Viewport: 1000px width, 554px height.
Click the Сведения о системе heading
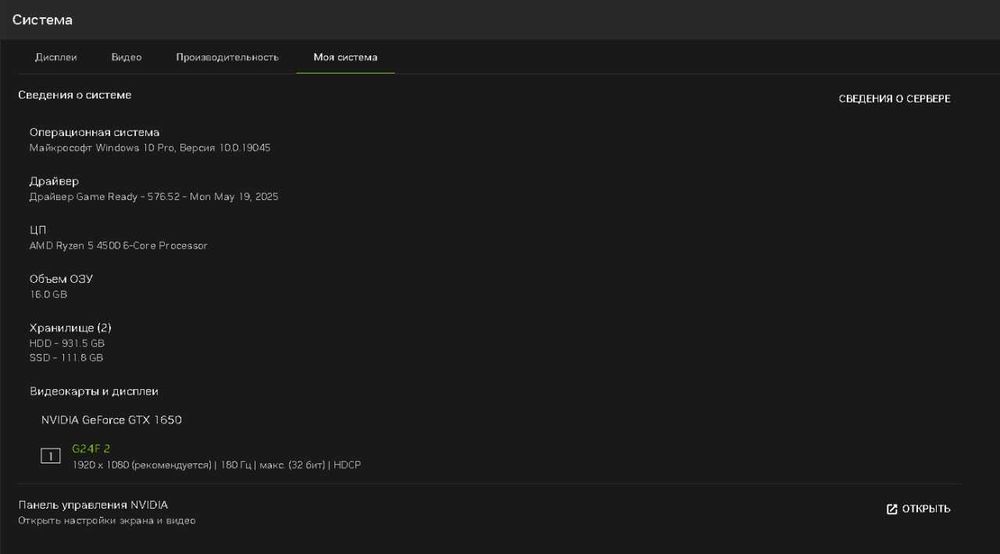pyautogui.click(x=75, y=95)
